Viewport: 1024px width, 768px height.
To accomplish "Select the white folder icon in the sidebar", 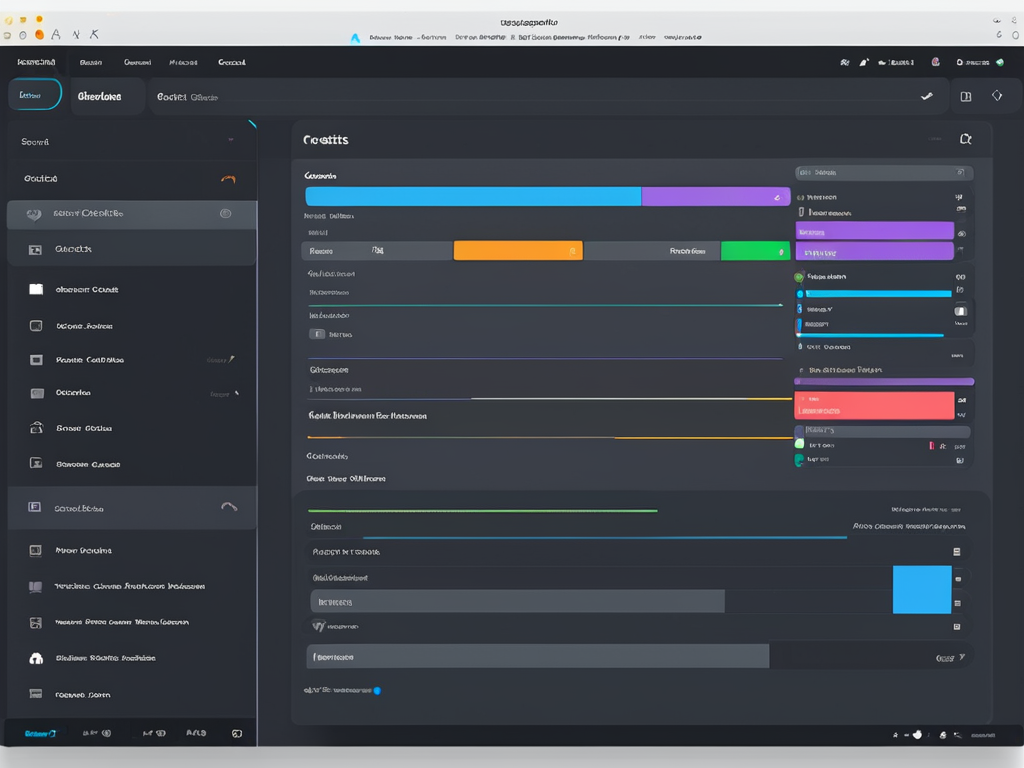I will [x=36, y=289].
